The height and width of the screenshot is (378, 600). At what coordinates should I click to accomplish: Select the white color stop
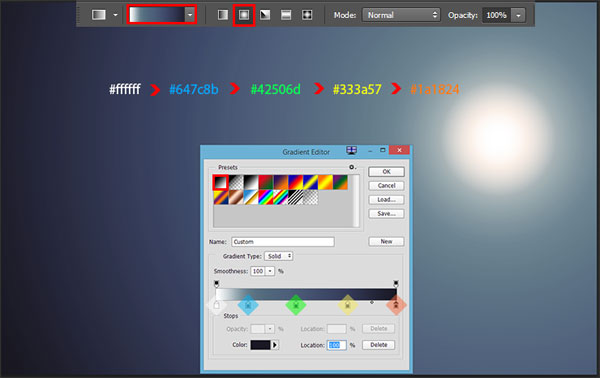[217, 305]
